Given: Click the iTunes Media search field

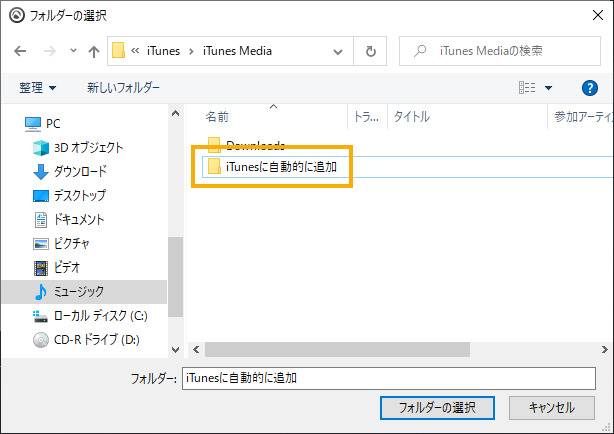Looking at the screenshot, I should pos(500,51).
